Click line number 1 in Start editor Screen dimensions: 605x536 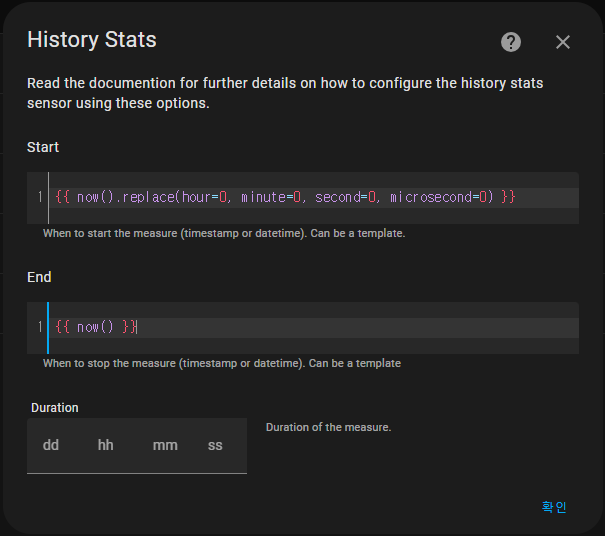pos(40,198)
